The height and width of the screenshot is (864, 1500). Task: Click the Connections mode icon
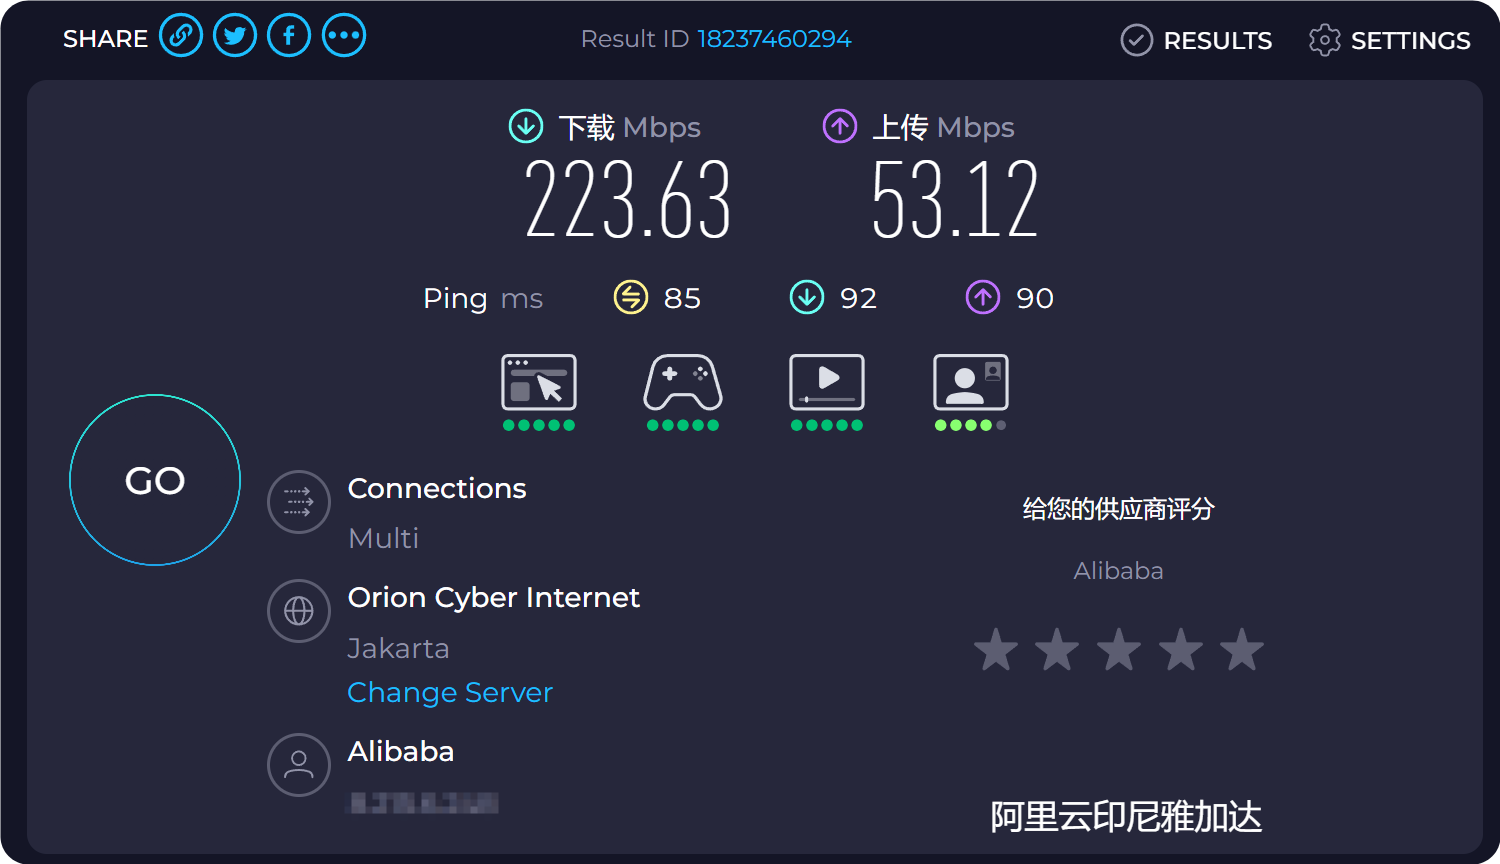point(299,502)
